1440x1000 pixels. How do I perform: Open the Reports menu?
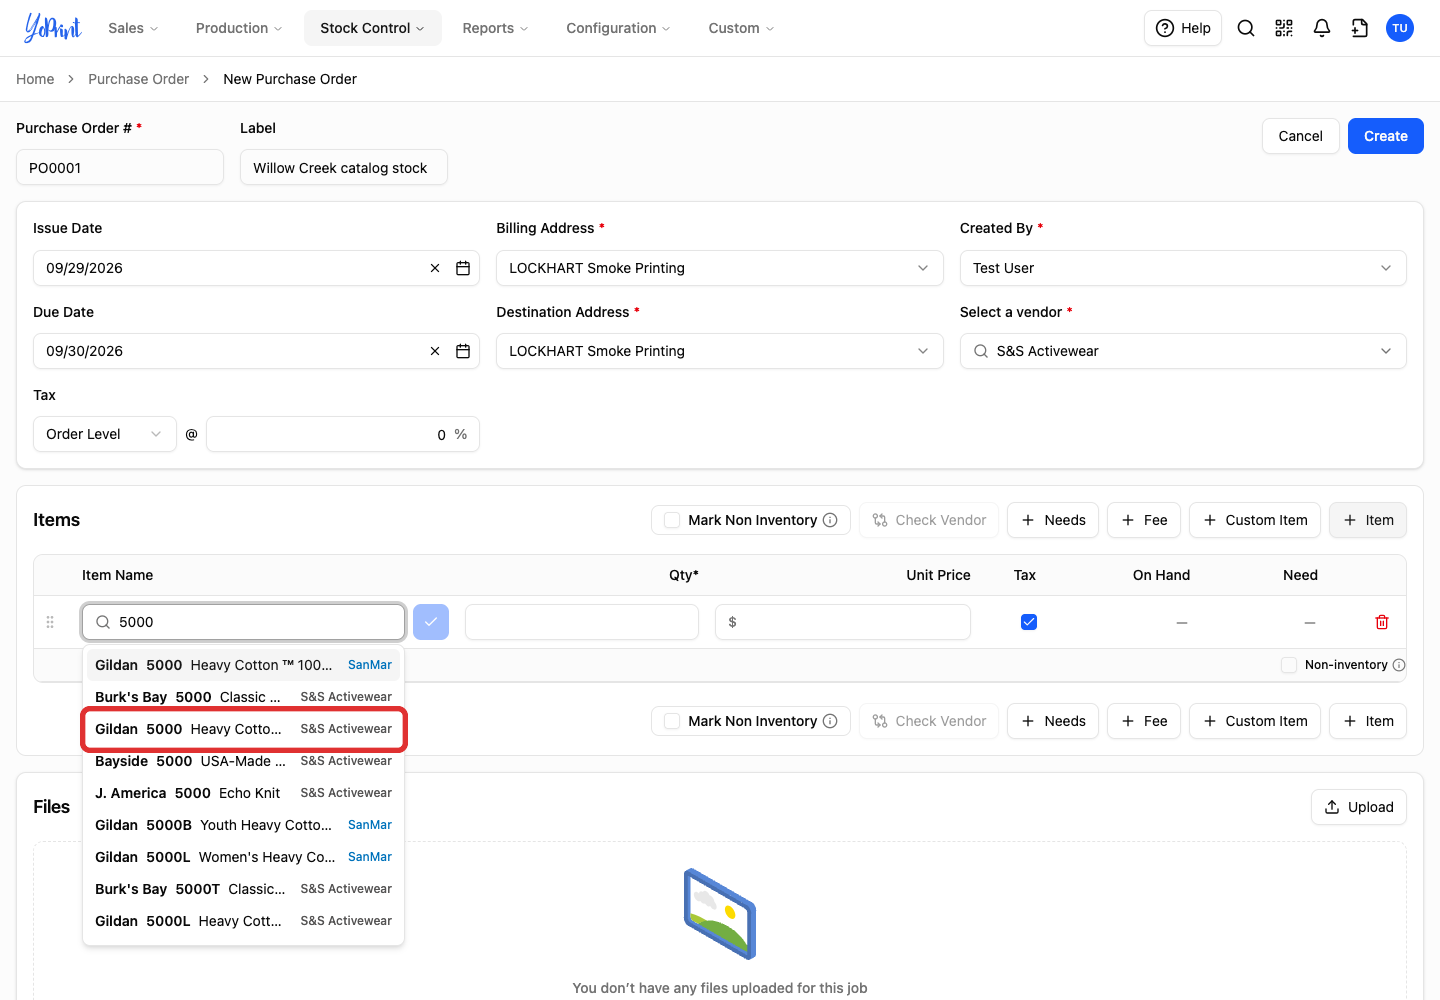(x=495, y=28)
